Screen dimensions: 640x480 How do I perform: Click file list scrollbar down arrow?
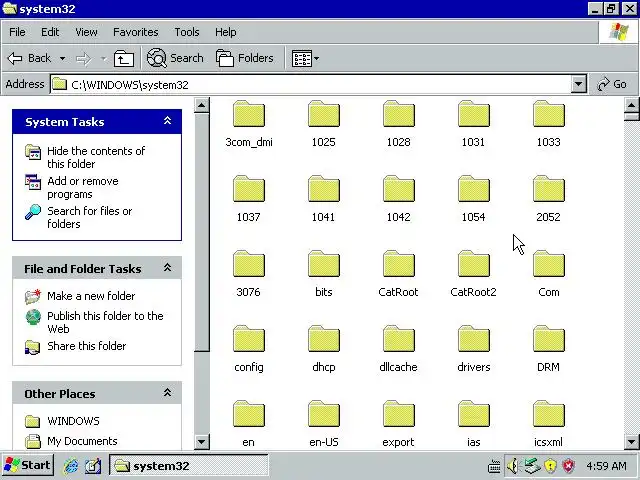click(631, 441)
